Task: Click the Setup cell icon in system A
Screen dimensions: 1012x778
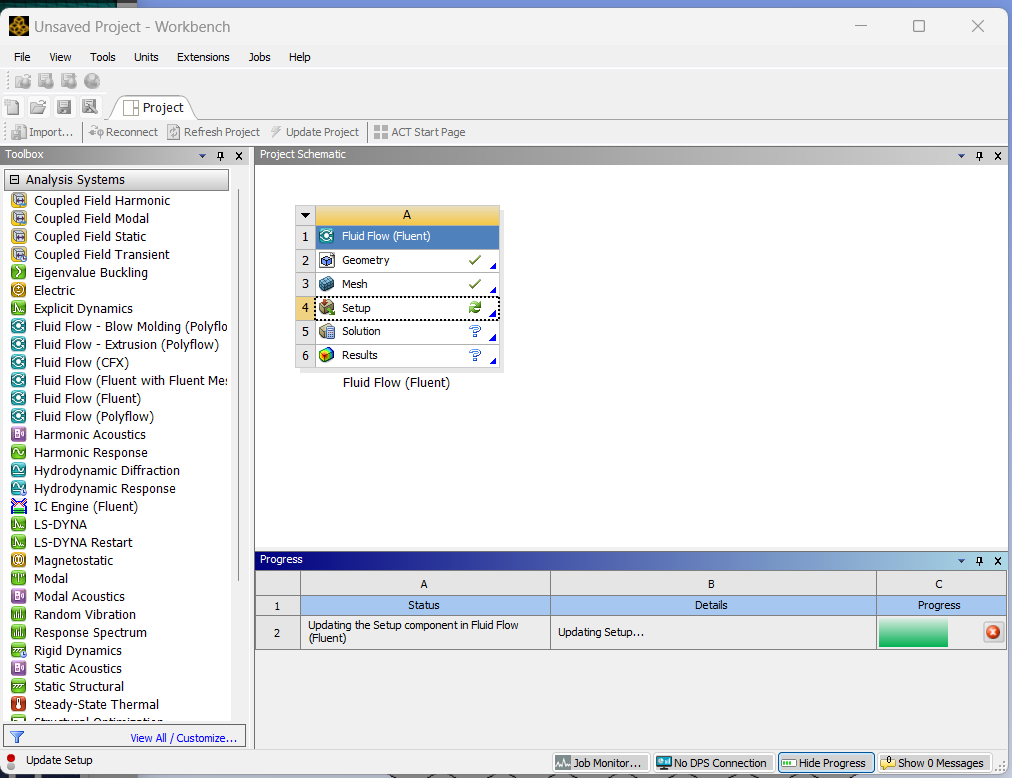Action: pos(327,308)
